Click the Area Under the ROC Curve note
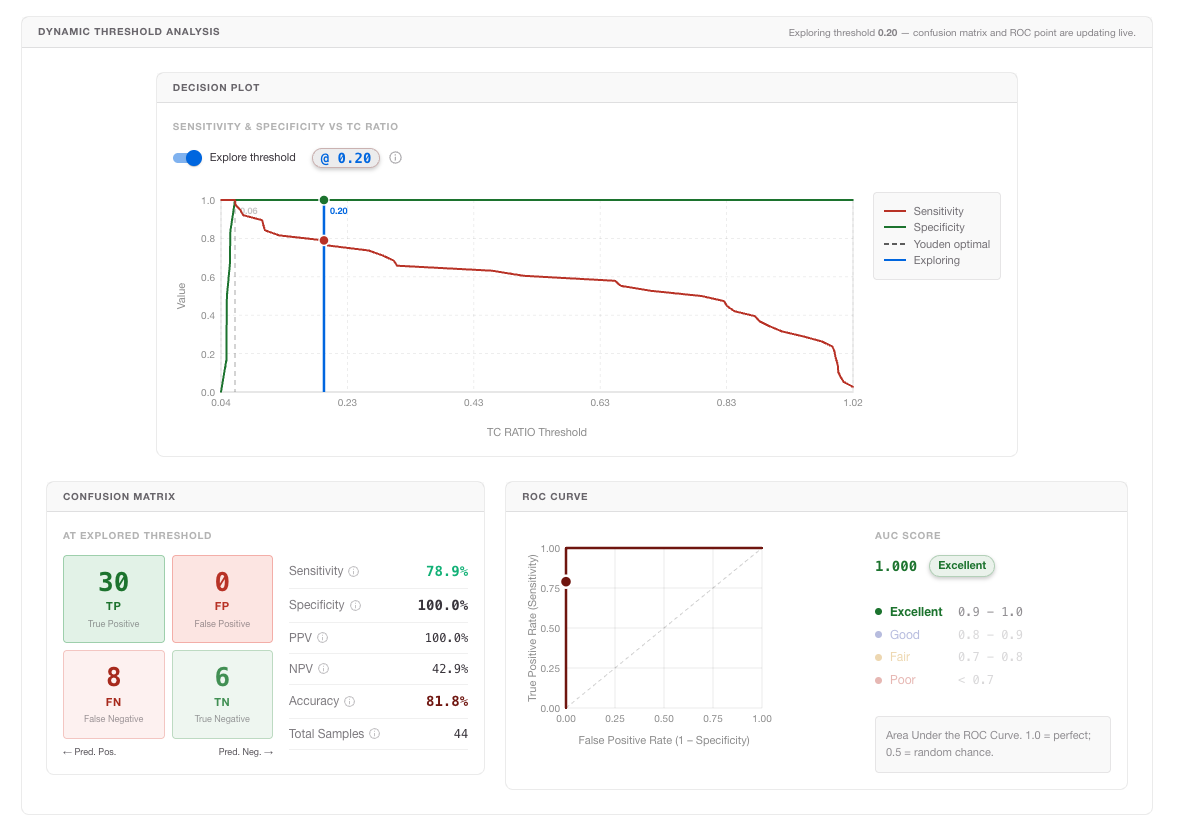This screenshot has height=836, width=1178. click(x=992, y=744)
